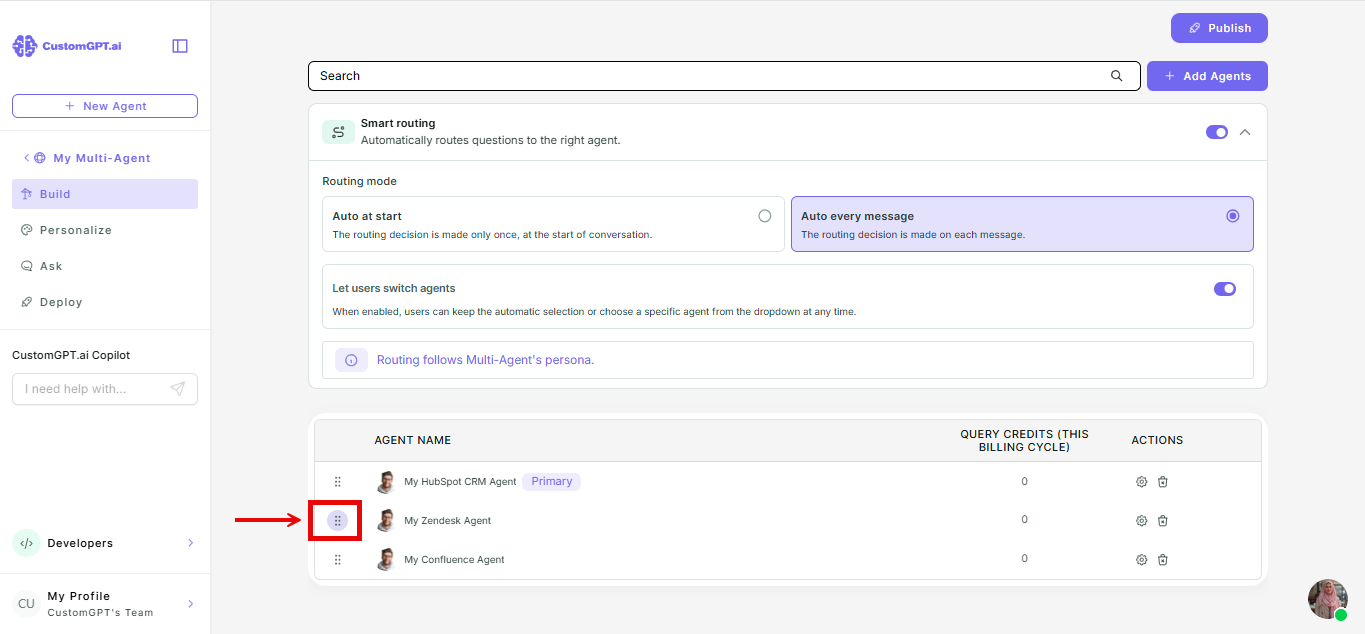Select Auto every message routing mode
The width and height of the screenshot is (1365, 634).
coord(1022,224)
